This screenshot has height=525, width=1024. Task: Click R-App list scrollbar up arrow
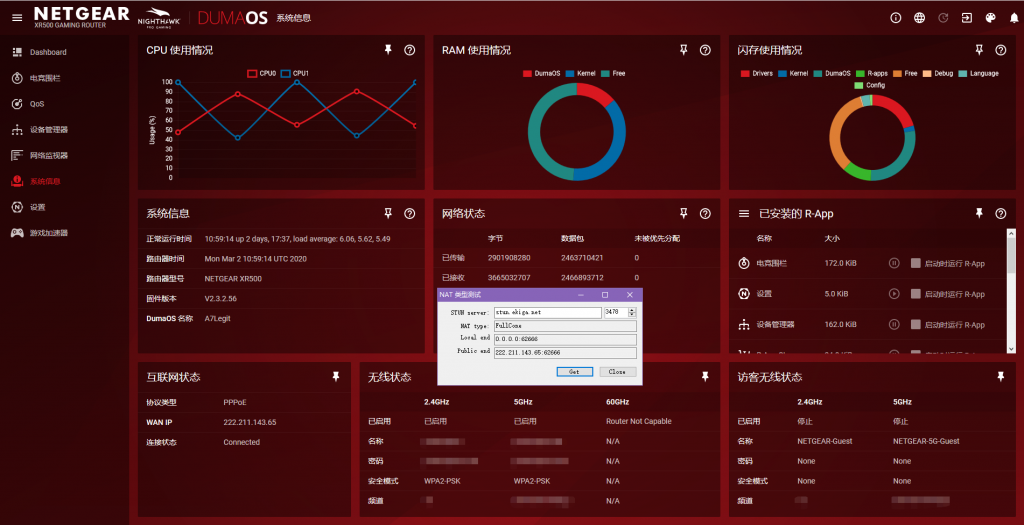pos(1011,232)
